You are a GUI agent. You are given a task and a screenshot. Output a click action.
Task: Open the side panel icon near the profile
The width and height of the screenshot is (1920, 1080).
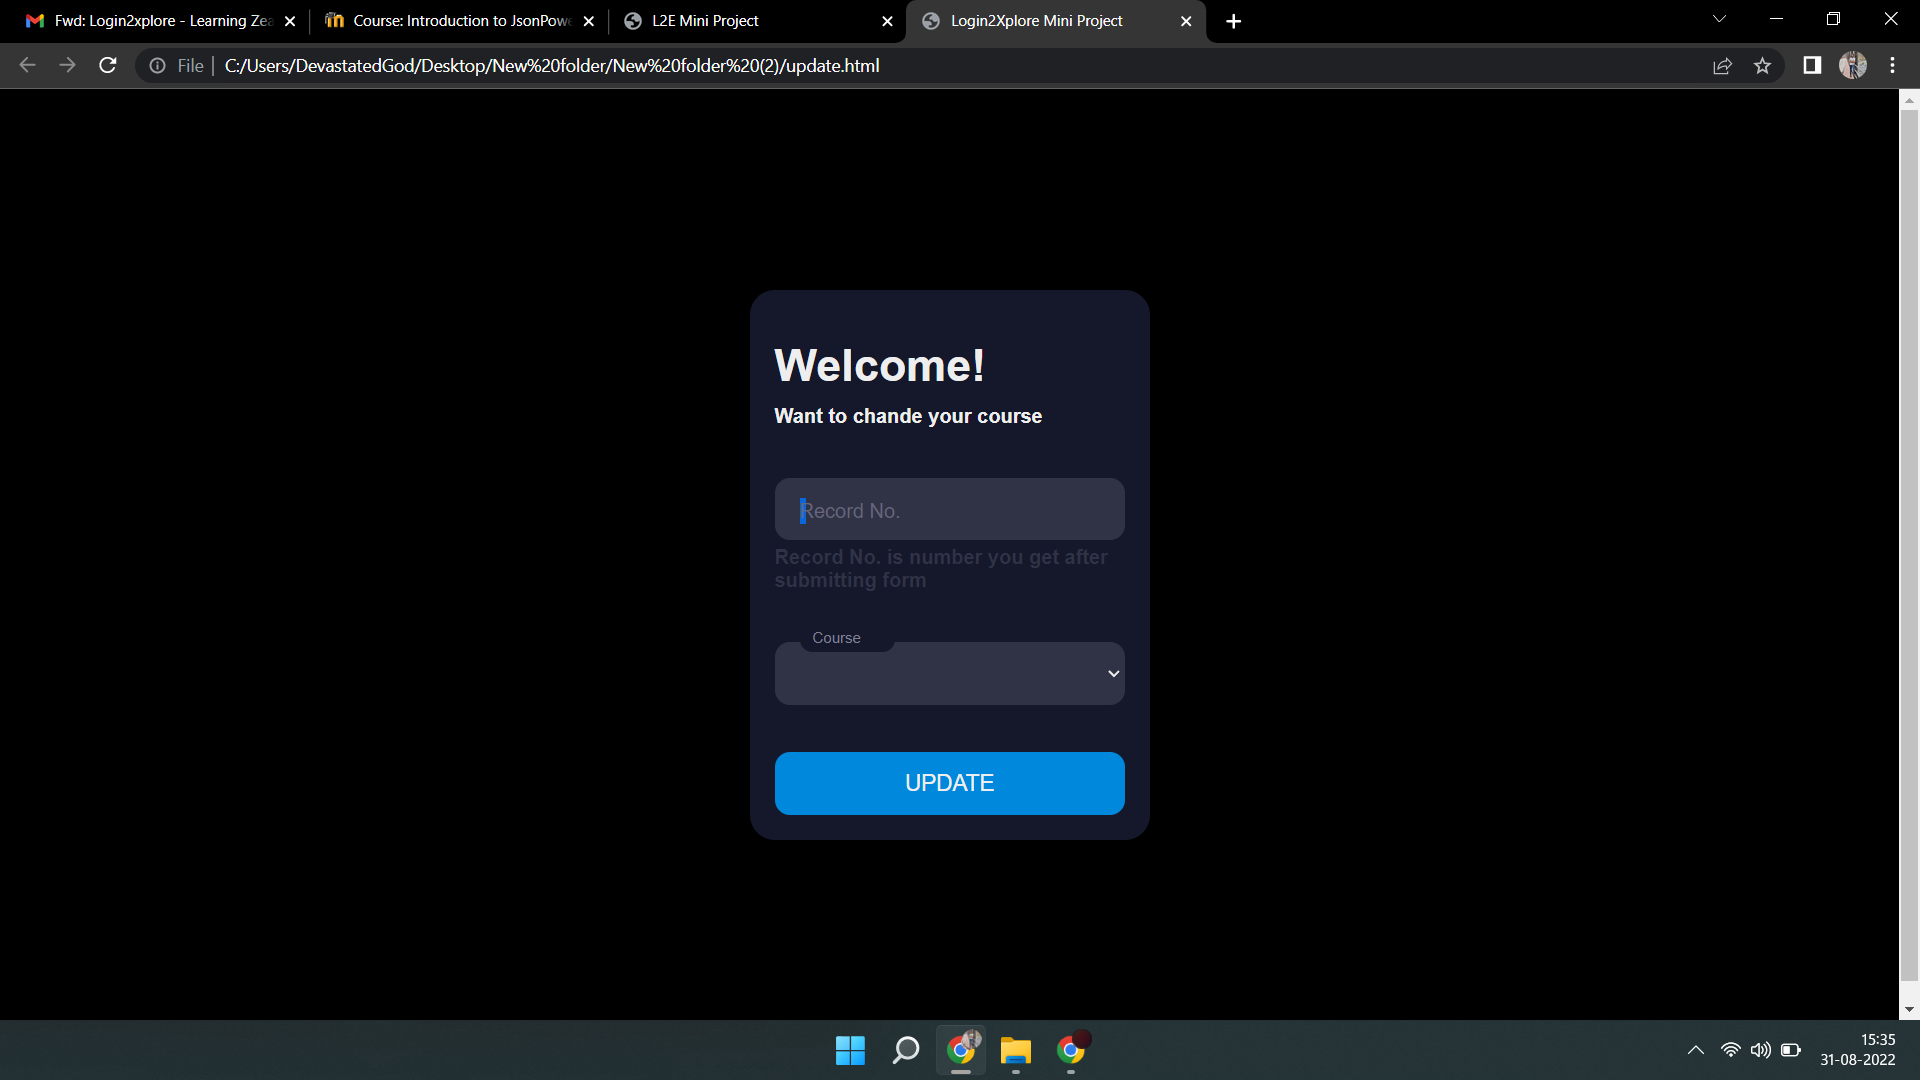[x=1811, y=65]
